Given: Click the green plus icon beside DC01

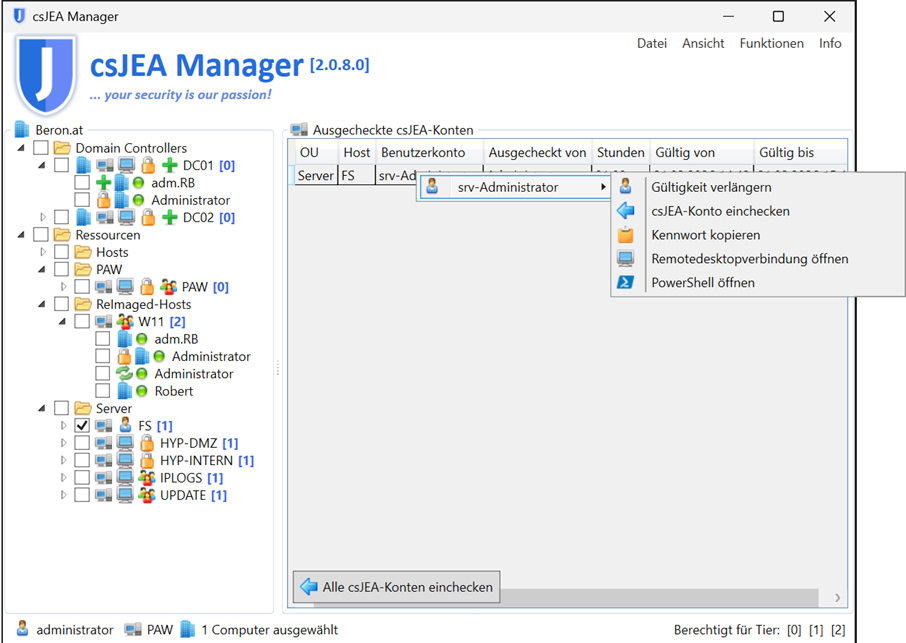Looking at the screenshot, I should (168, 165).
